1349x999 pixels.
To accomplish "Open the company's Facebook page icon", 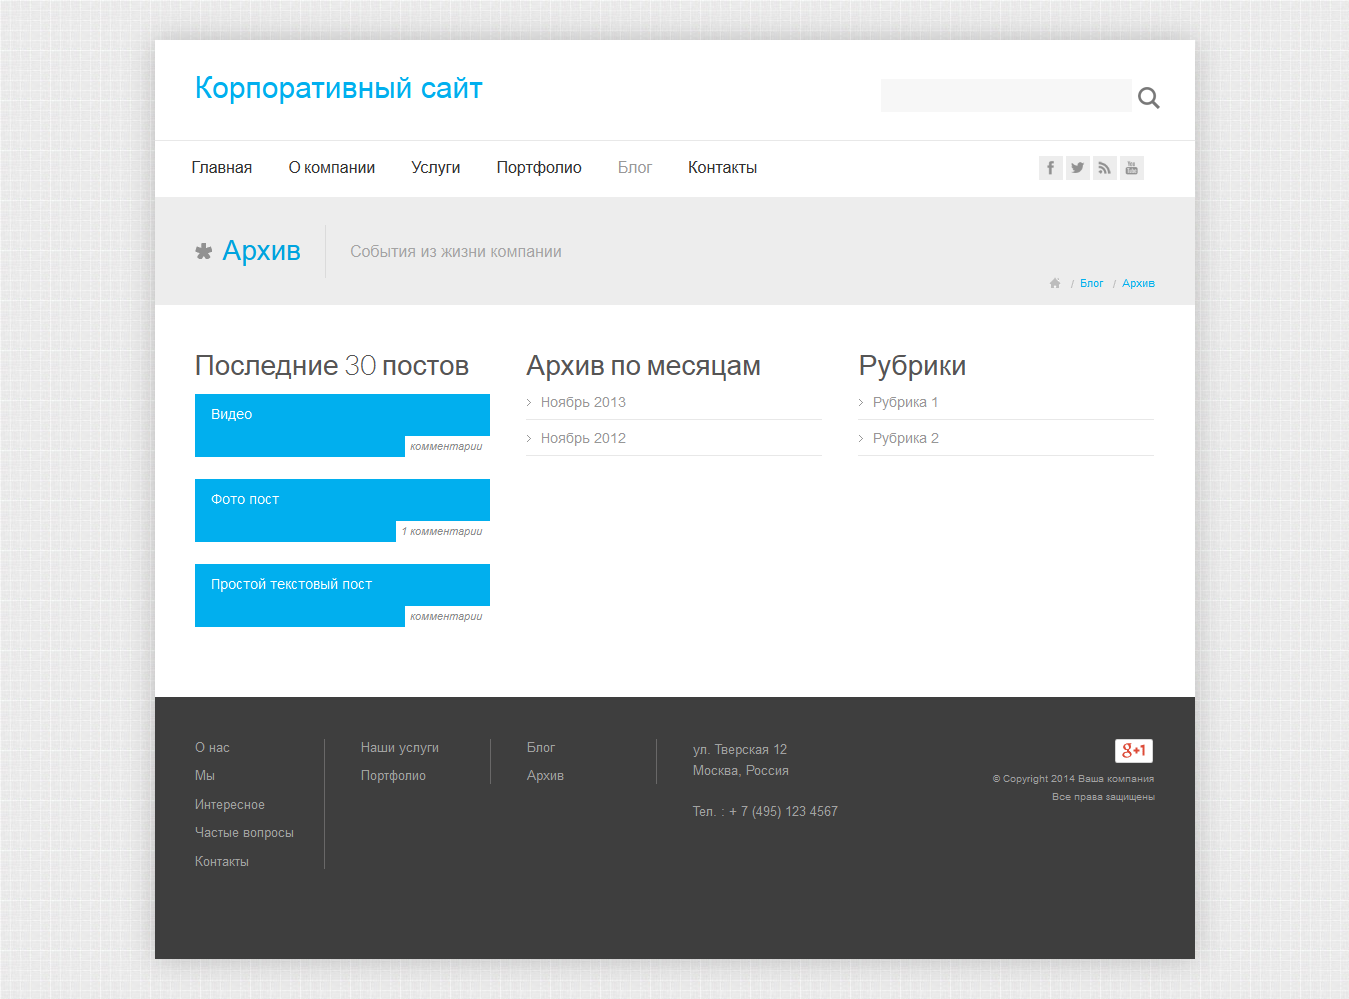I will coord(1050,168).
